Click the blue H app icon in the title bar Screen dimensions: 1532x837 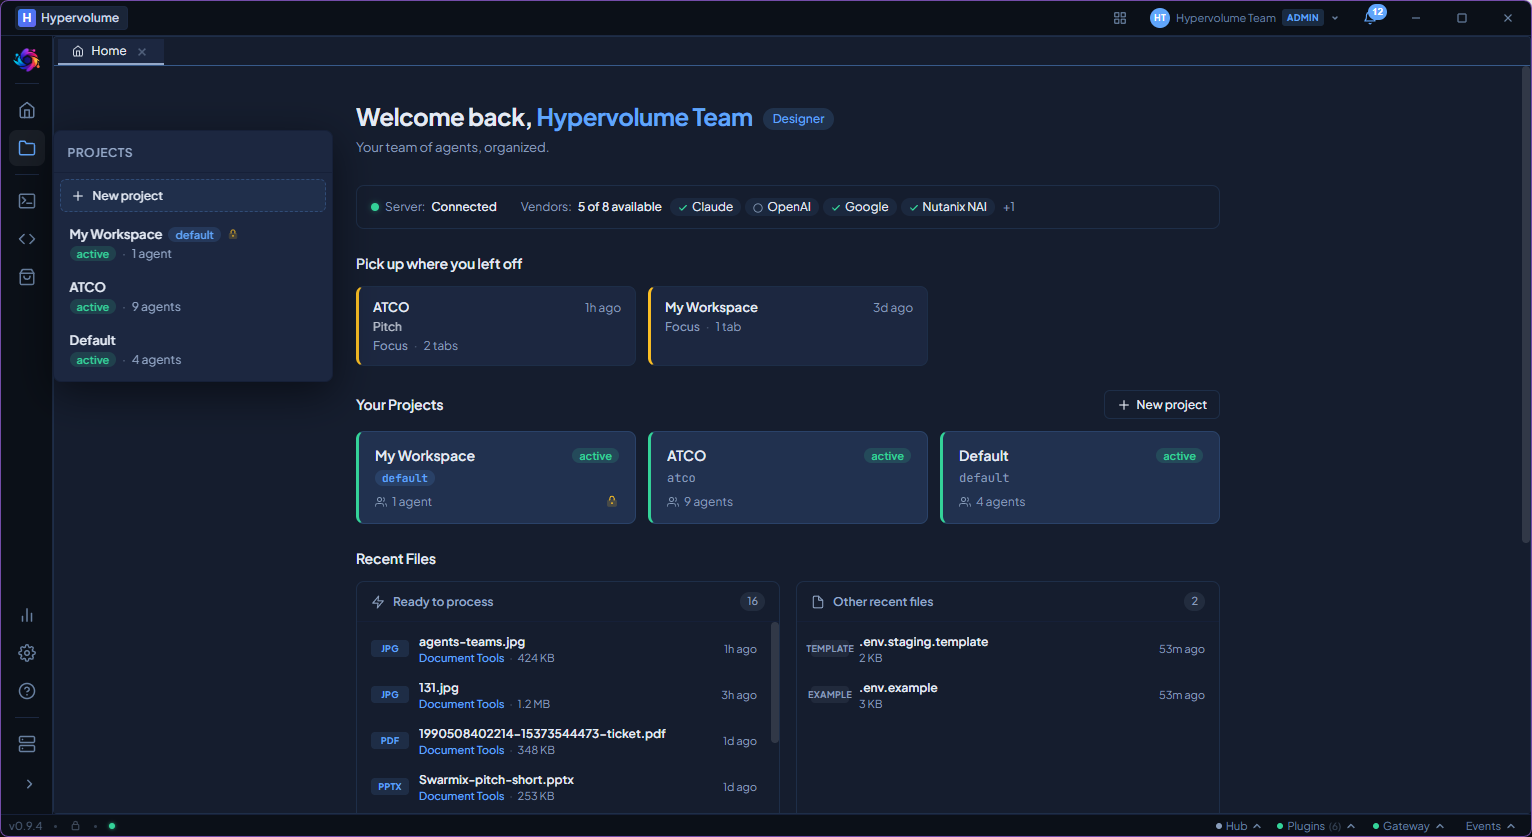coord(27,18)
